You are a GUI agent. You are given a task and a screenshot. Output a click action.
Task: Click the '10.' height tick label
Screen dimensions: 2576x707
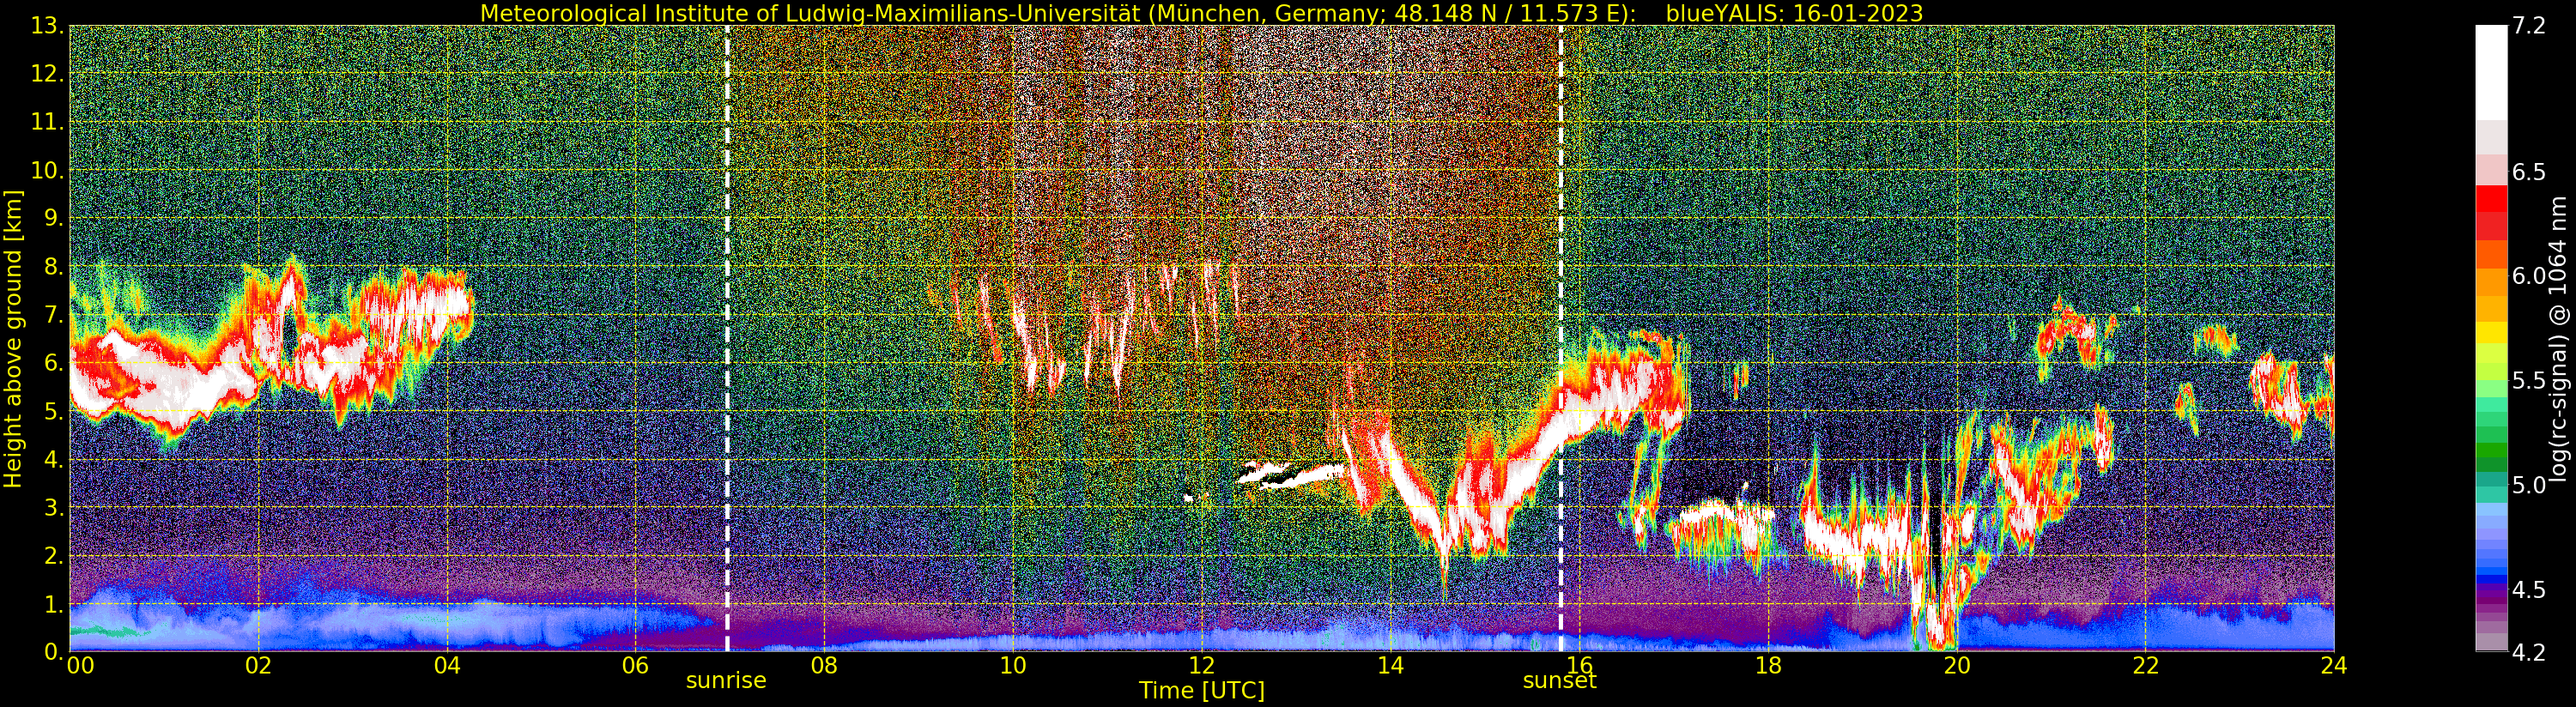coord(49,170)
